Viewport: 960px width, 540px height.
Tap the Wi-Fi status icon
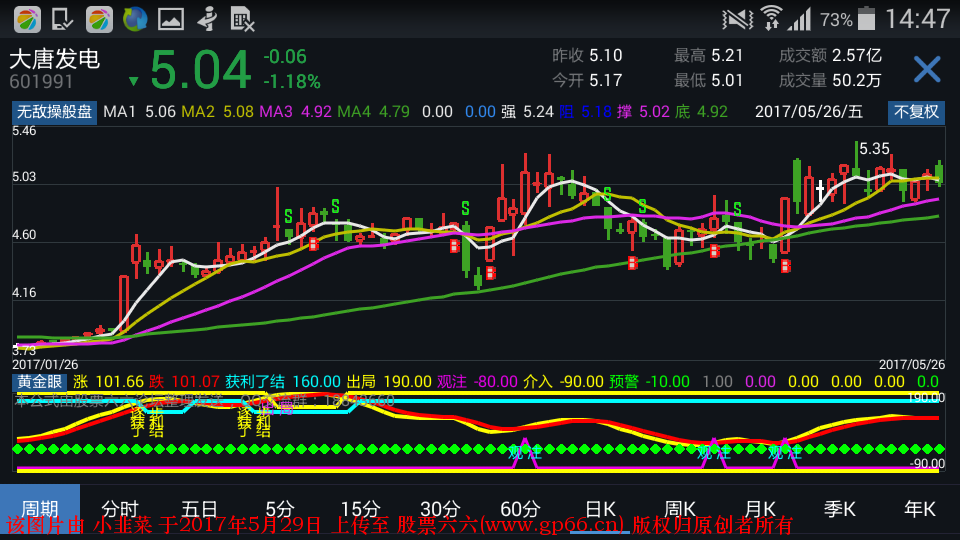tap(771, 18)
